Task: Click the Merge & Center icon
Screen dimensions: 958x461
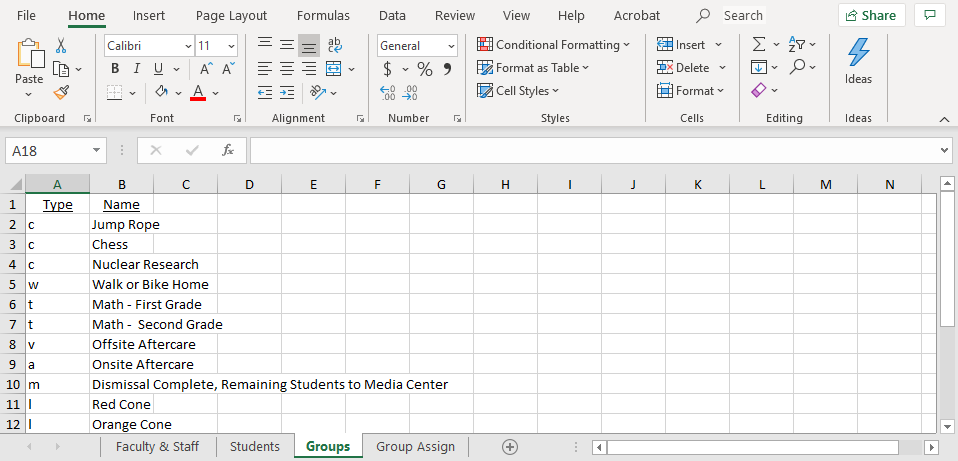Action: (x=334, y=69)
